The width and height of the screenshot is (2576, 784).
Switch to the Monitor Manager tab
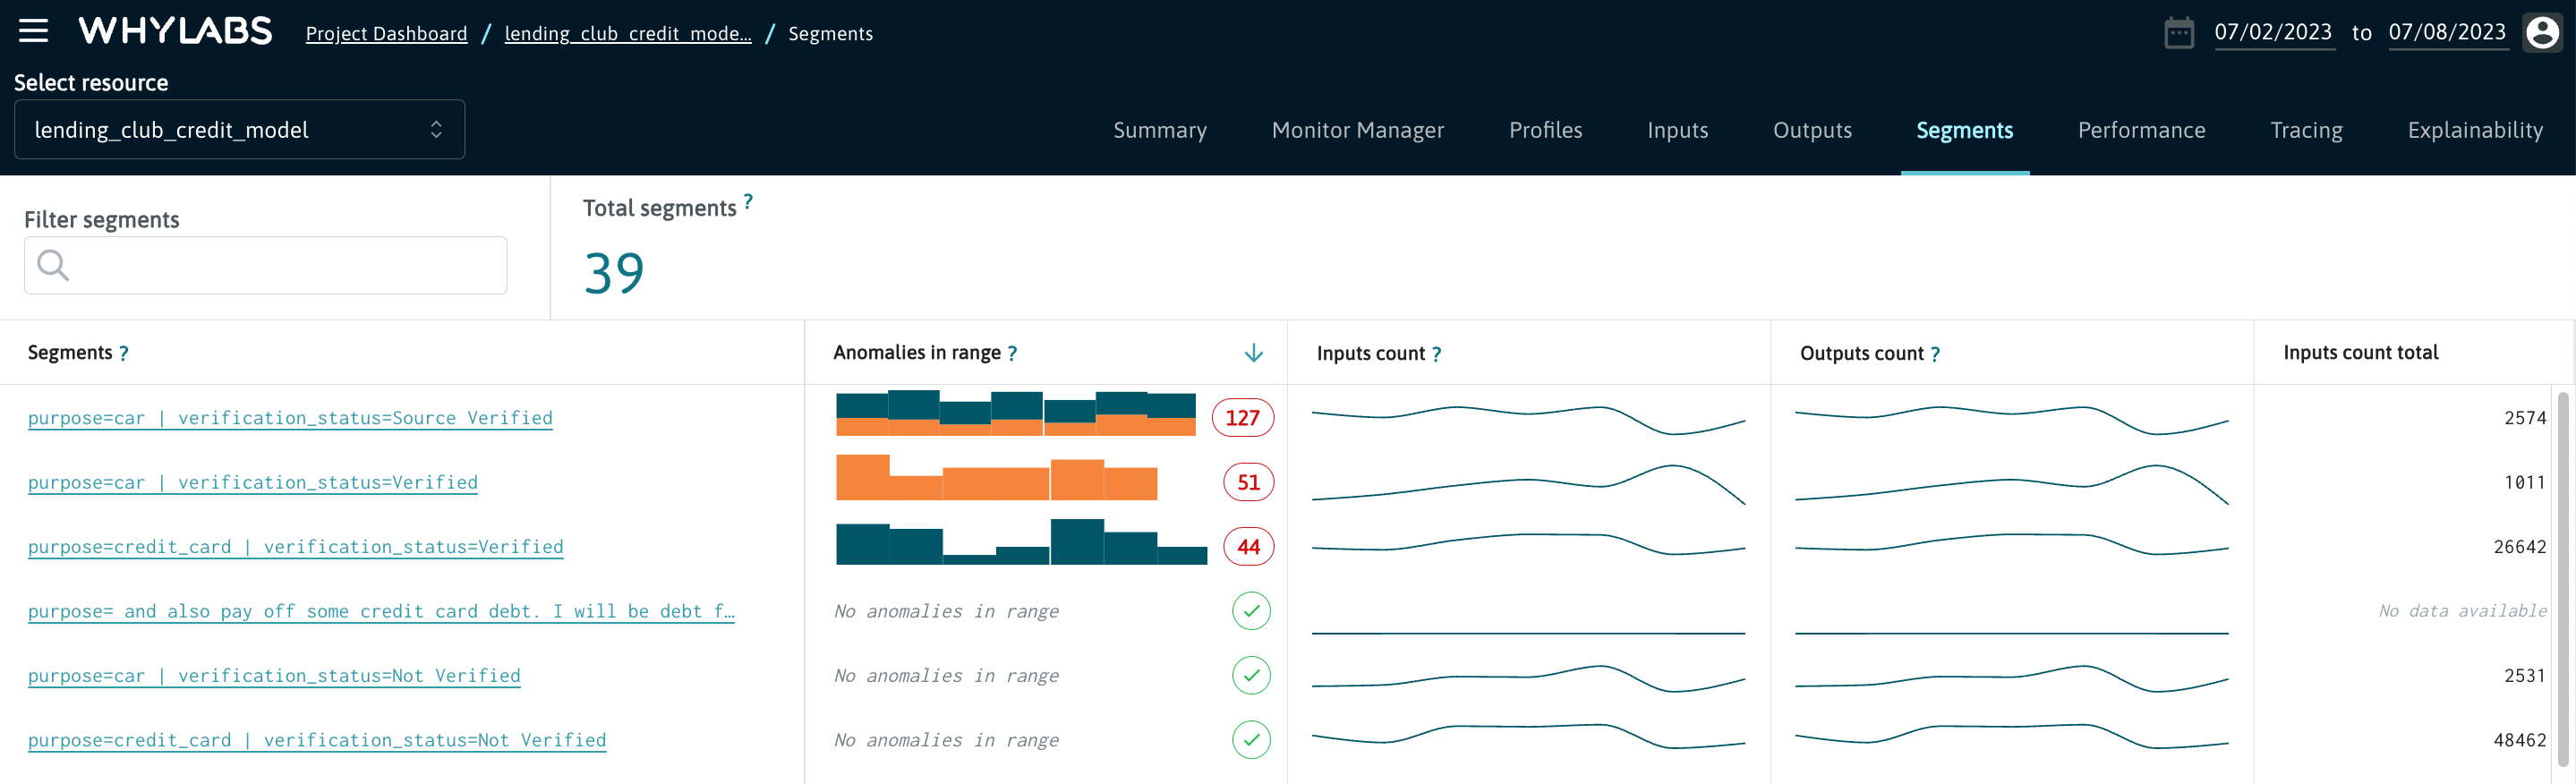point(1357,131)
